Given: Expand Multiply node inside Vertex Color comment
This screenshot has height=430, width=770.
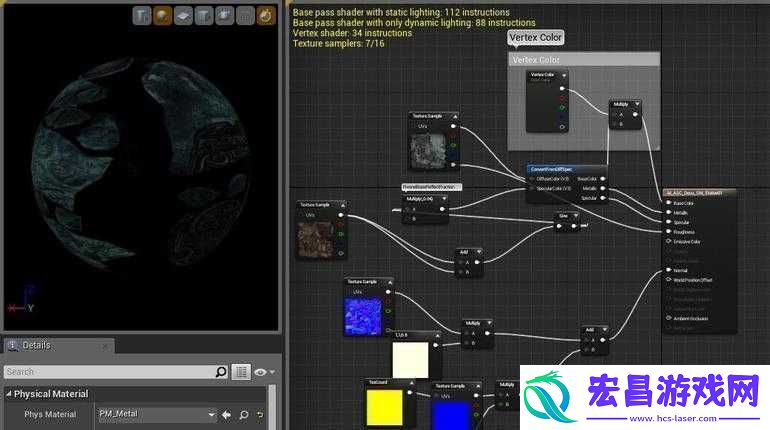Looking at the screenshot, I should coord(637,104).
